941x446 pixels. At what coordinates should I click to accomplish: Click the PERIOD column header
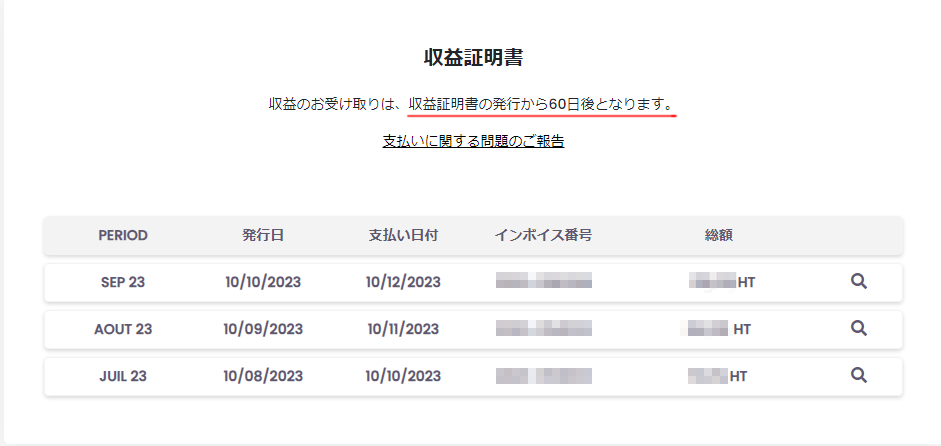tap(123, 235)
